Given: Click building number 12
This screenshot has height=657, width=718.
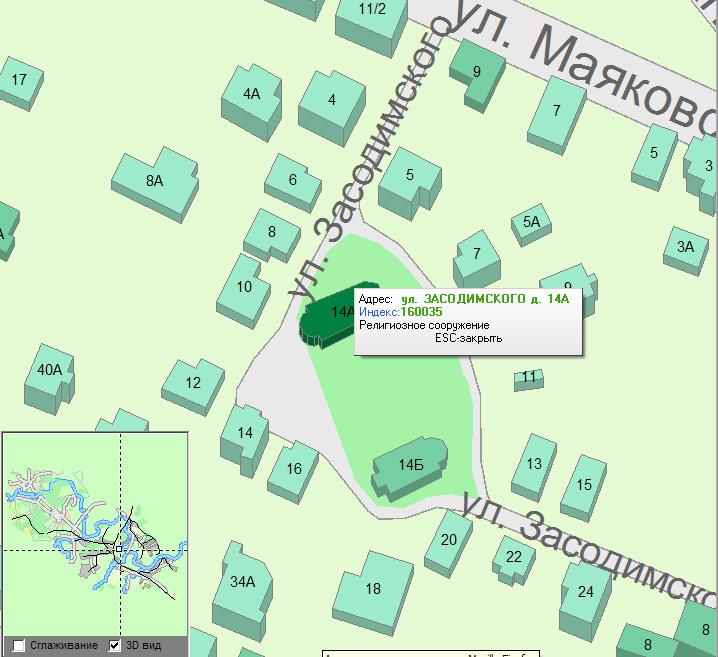Looking at the screenshot, I should click(x=193, y=383).
